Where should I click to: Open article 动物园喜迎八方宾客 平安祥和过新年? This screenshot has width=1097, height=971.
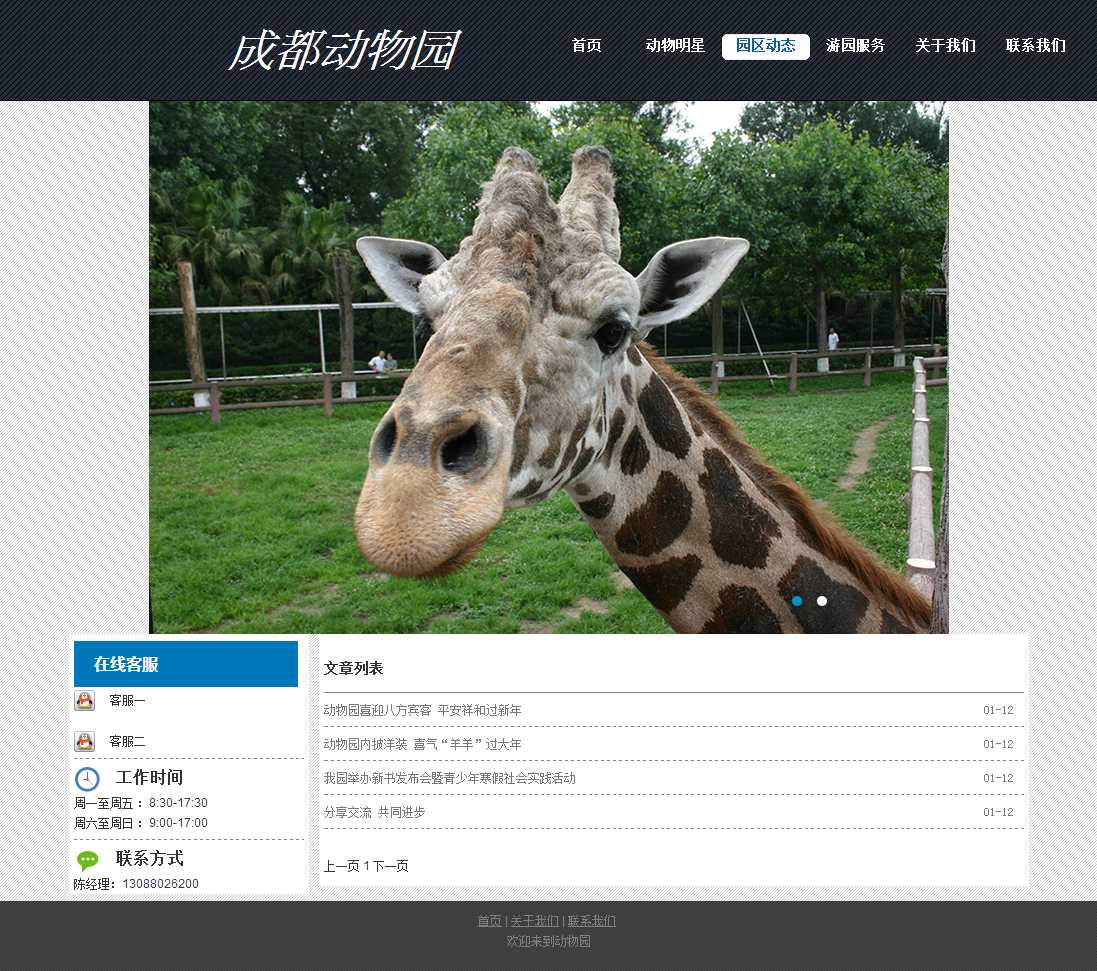tap(422, 710)
